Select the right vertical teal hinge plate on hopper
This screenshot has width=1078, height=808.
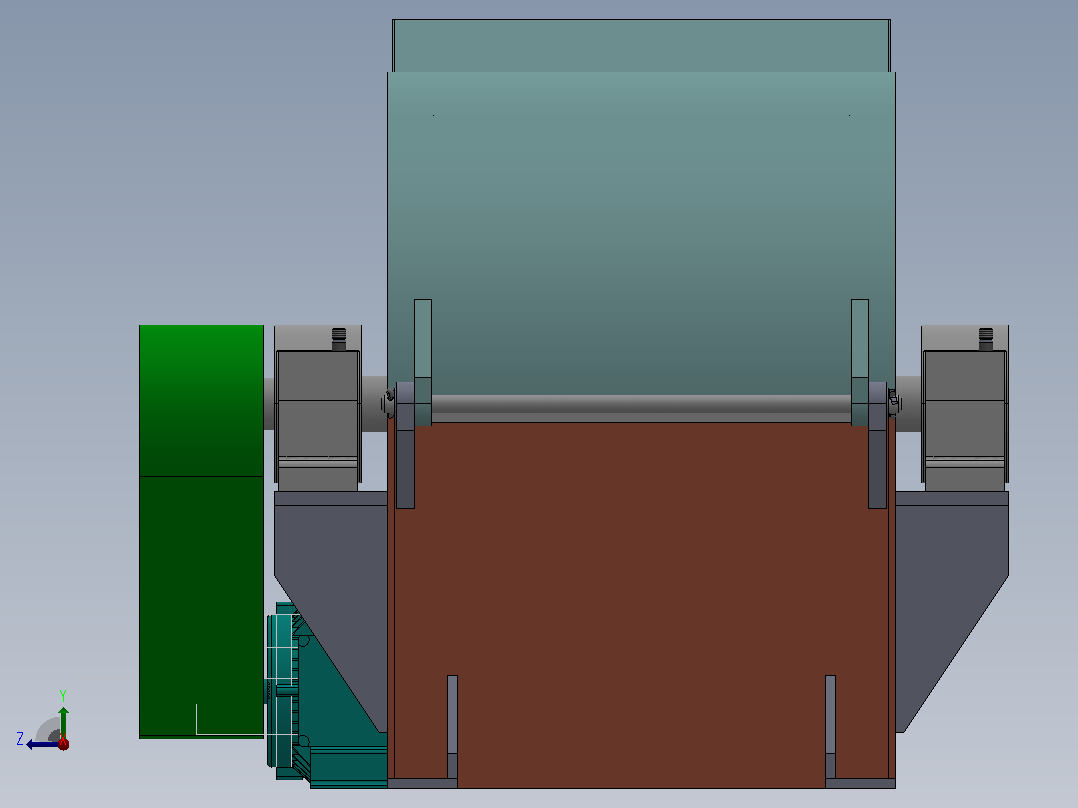click(x=860, y=362)
